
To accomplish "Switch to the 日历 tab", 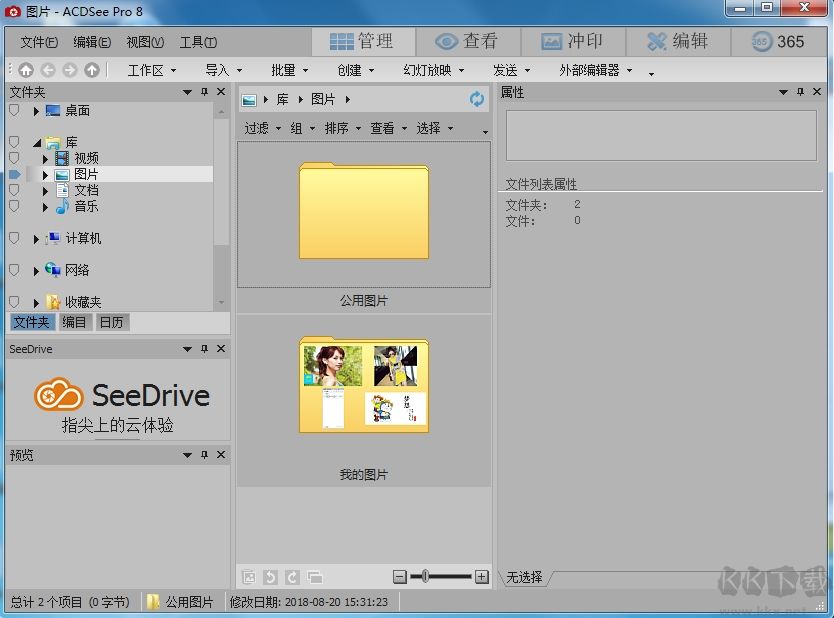I will tap(110, 322).
